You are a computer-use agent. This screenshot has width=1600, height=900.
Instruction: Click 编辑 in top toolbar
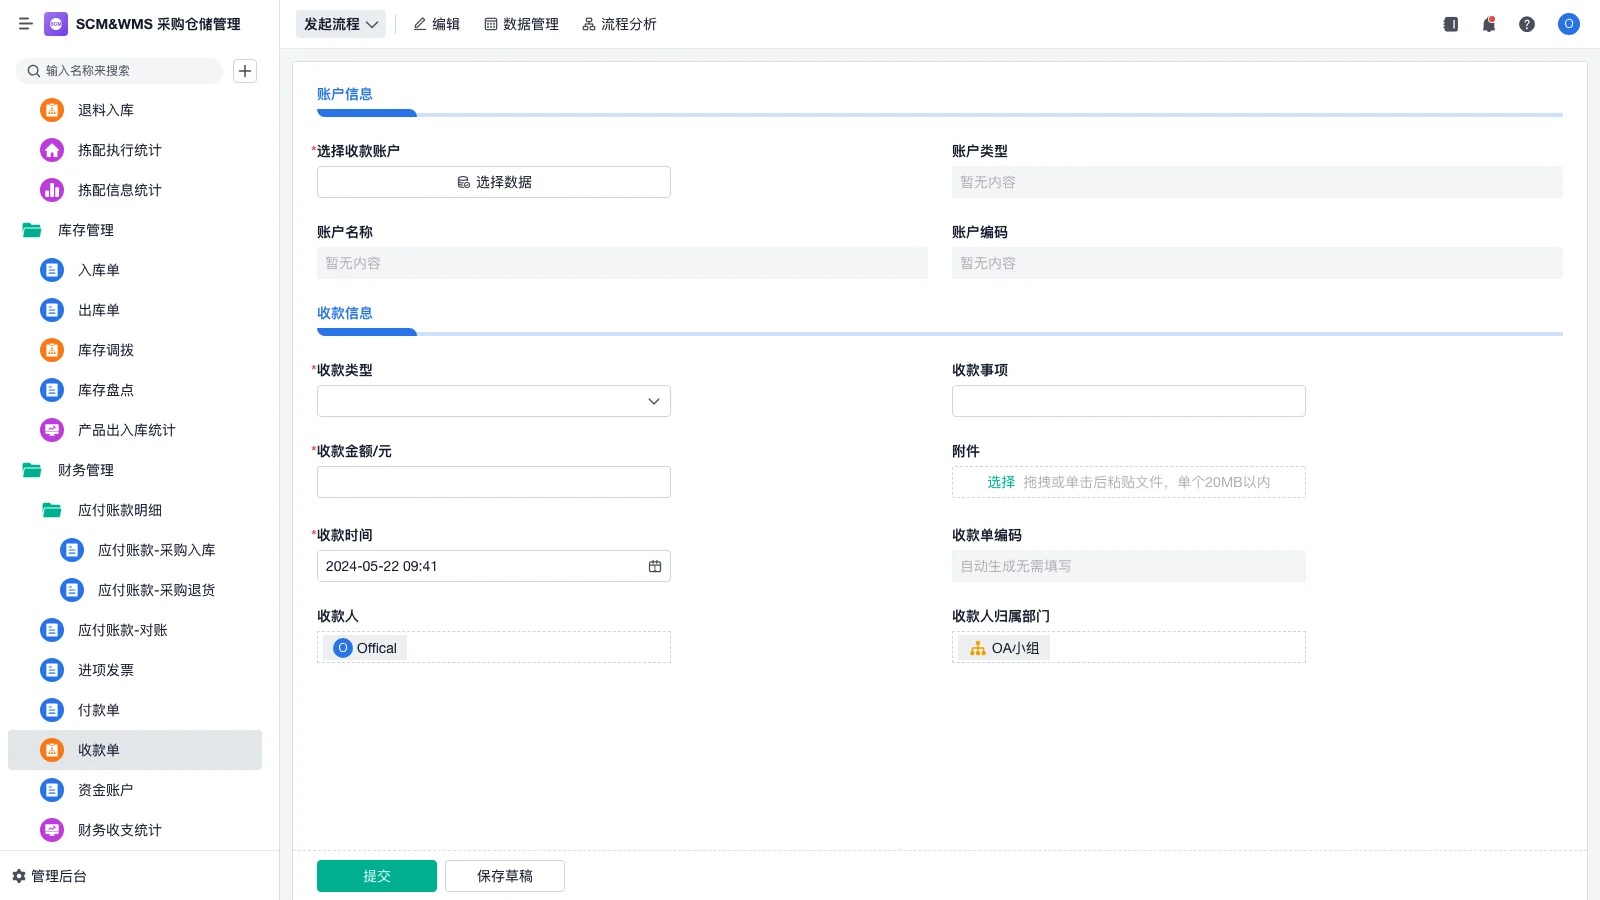click(x=437, y=24)
